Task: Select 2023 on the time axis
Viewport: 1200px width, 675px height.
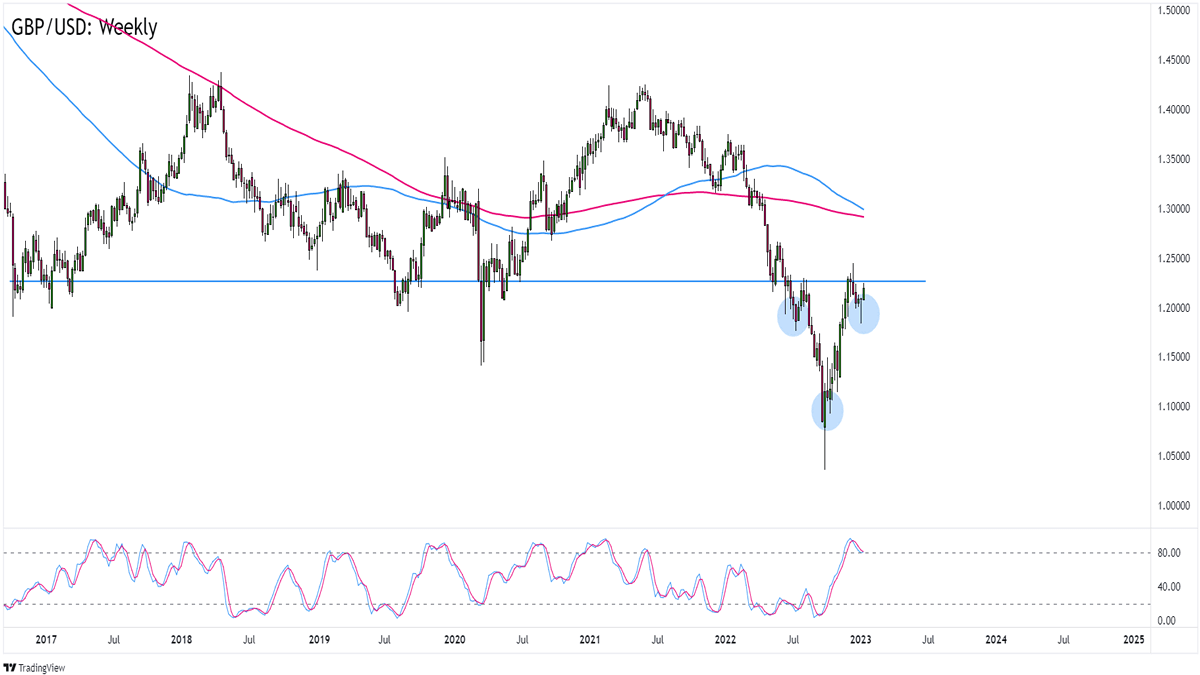Action: click(x=860, y=639)
